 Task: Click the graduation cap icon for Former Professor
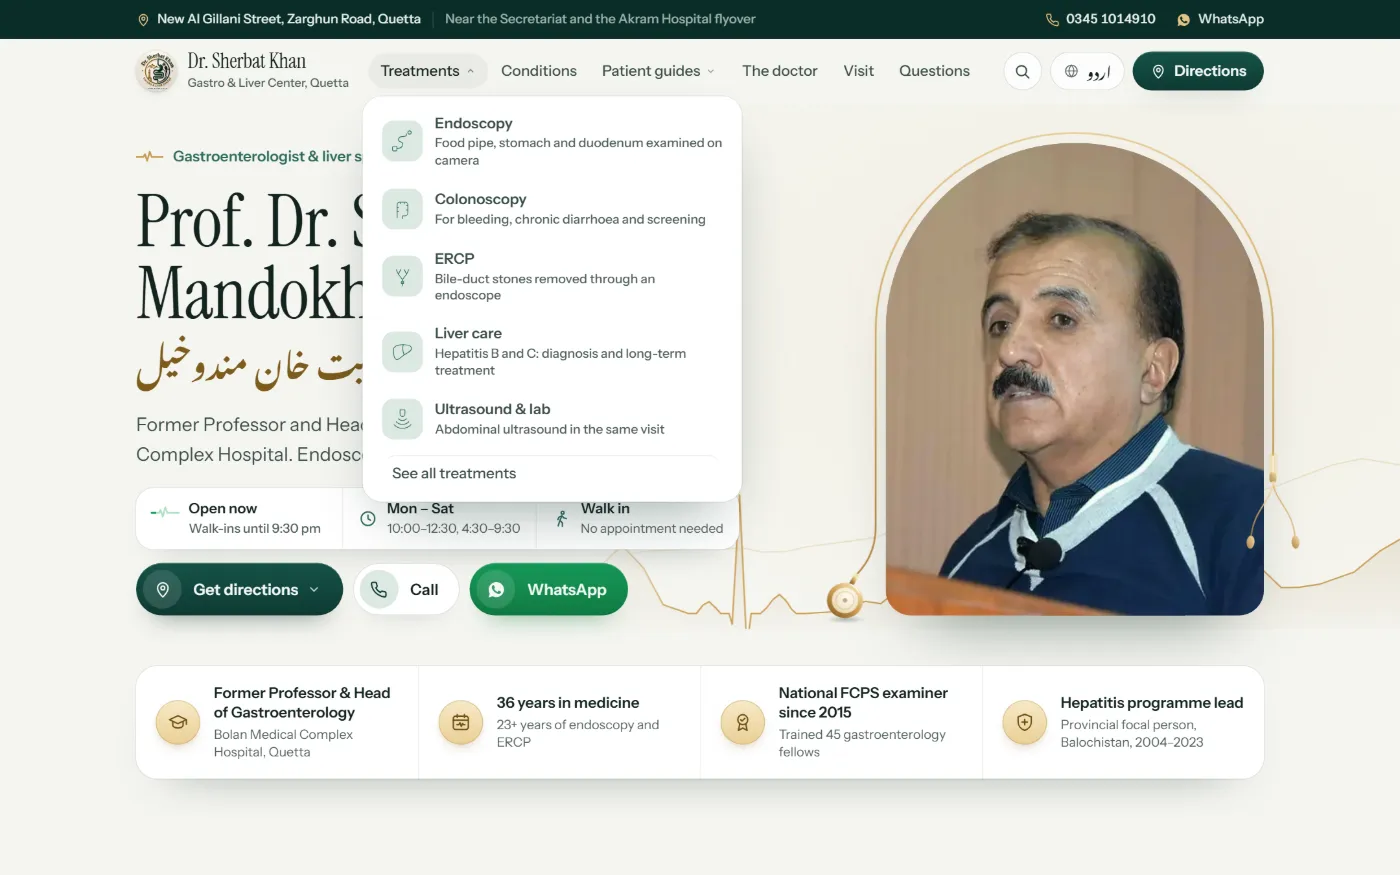178,722
